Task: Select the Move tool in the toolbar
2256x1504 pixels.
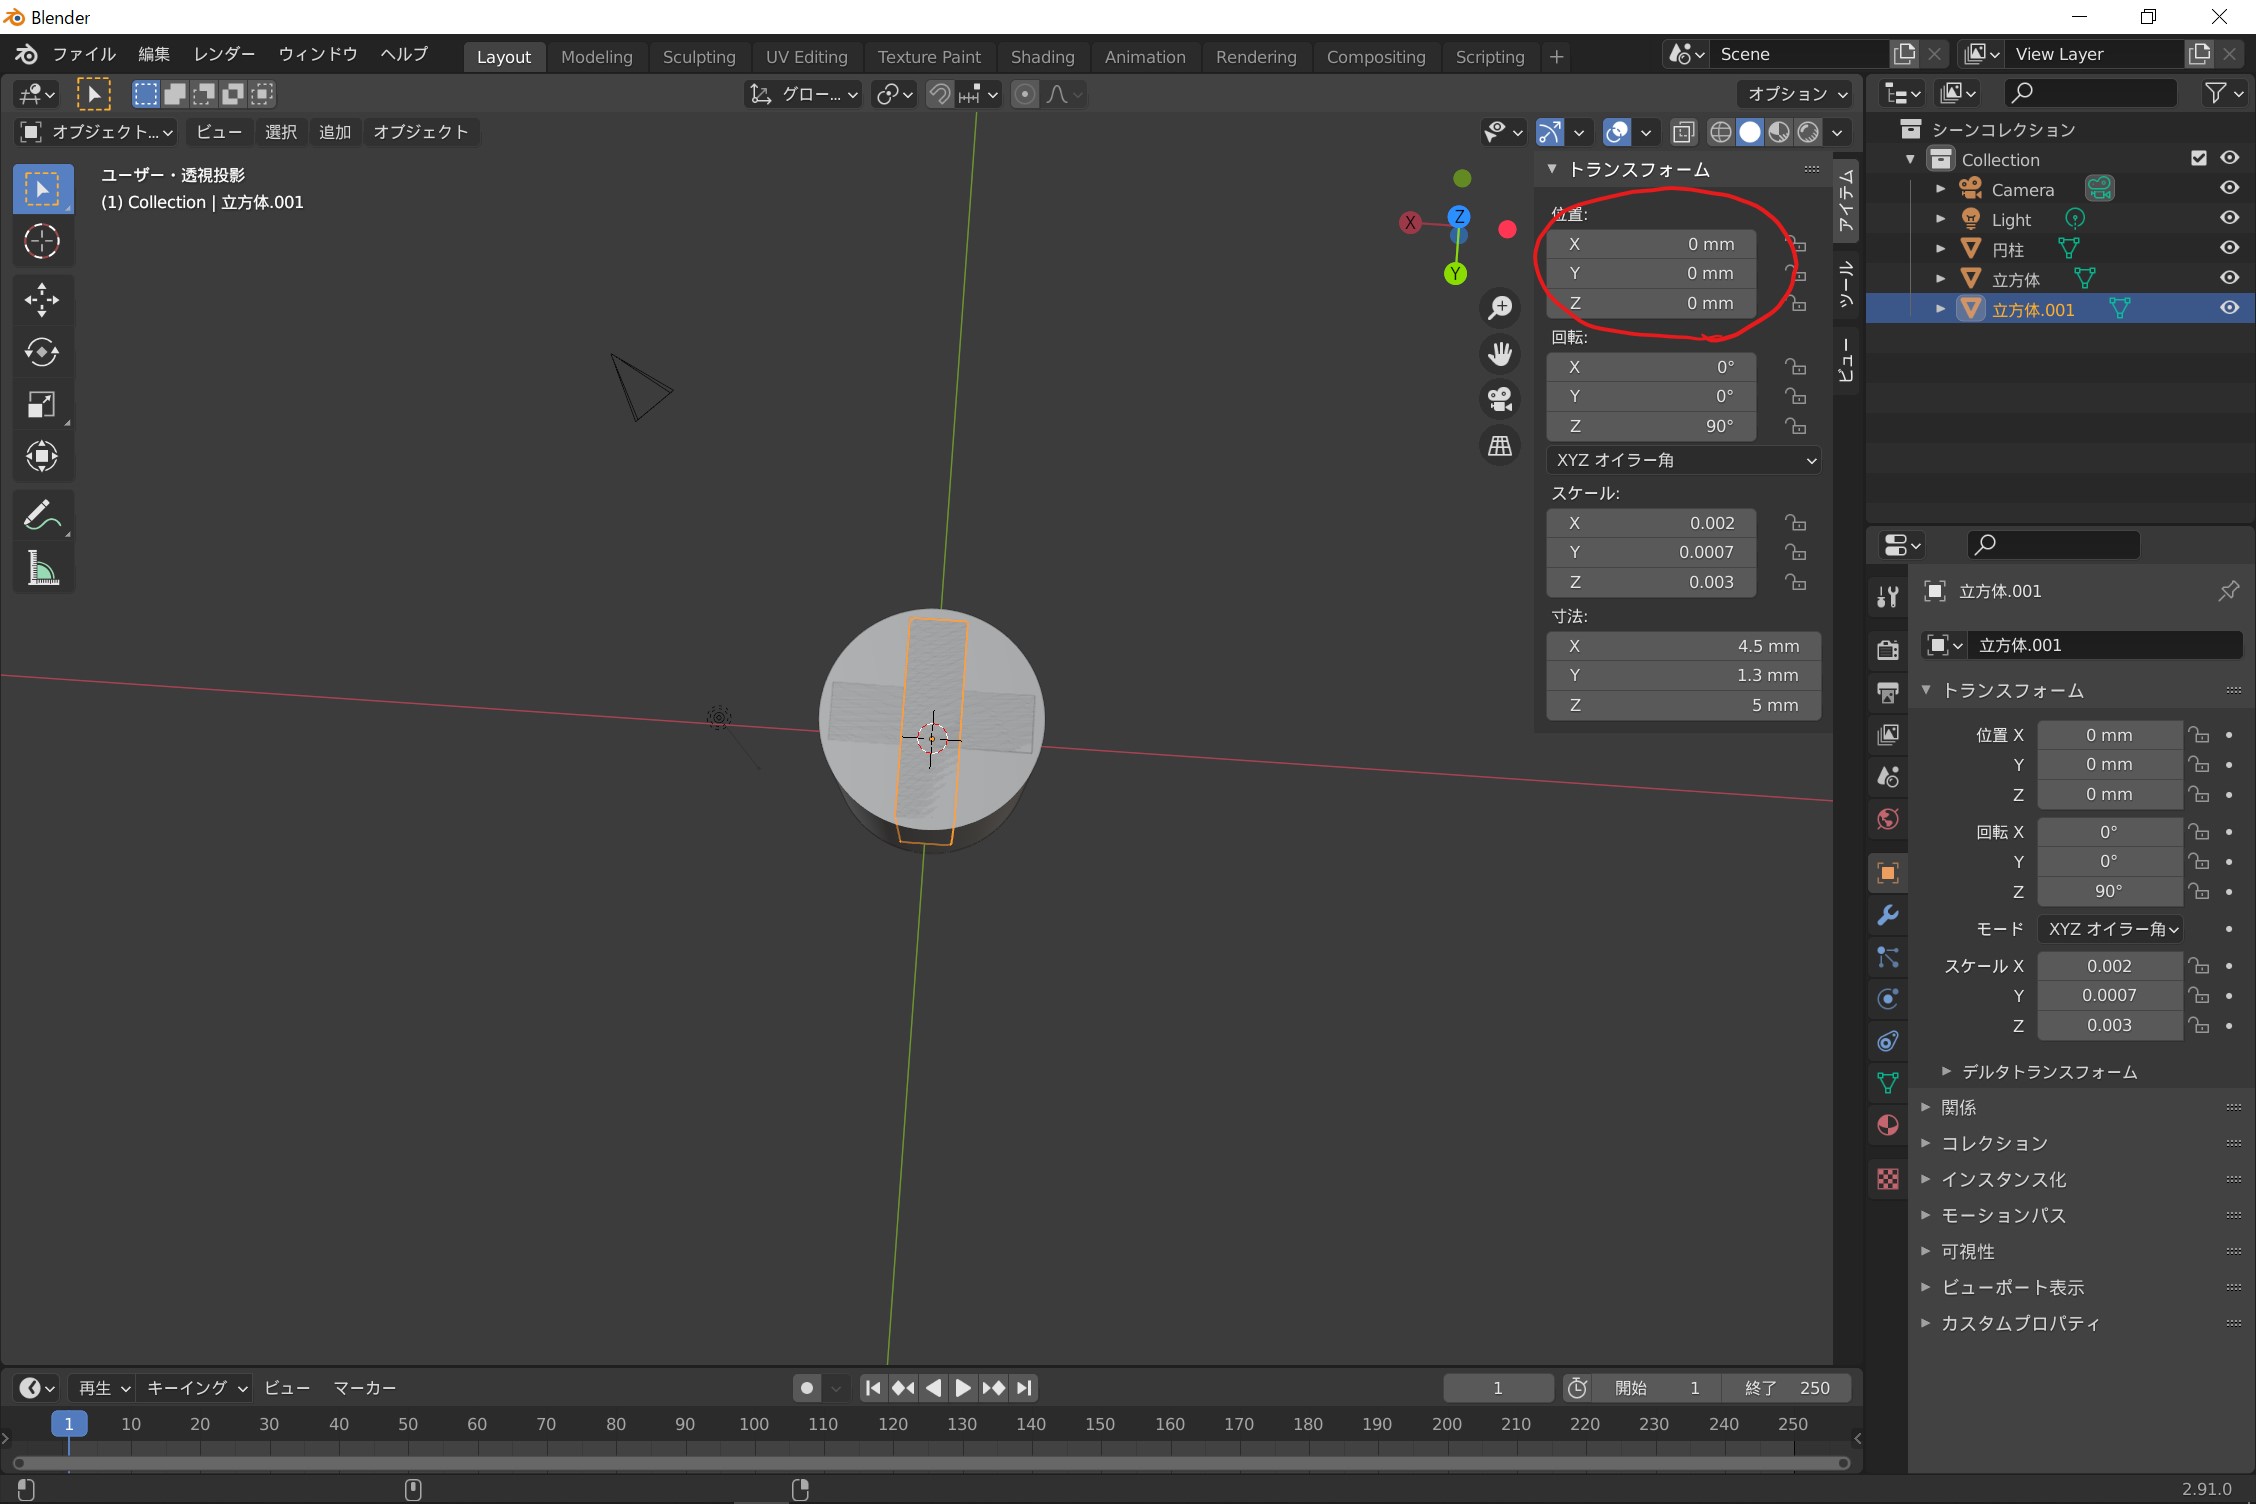Action: coord(41,299)
